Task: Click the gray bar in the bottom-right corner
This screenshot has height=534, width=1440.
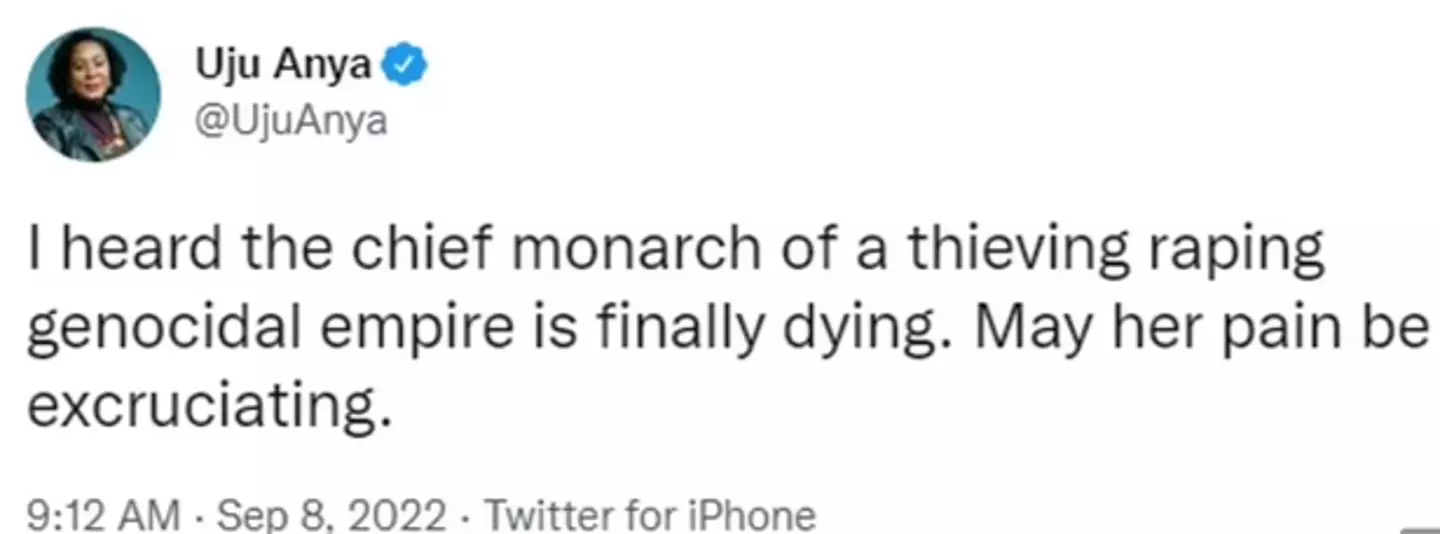Action: pos(1420,530)
